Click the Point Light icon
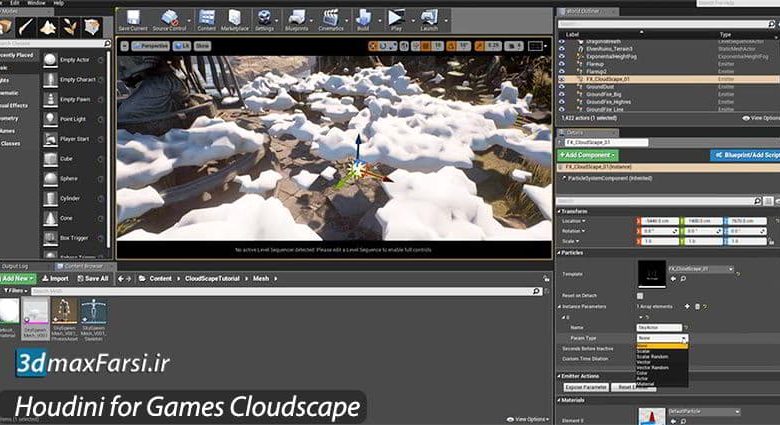 [x=50, y=119]
